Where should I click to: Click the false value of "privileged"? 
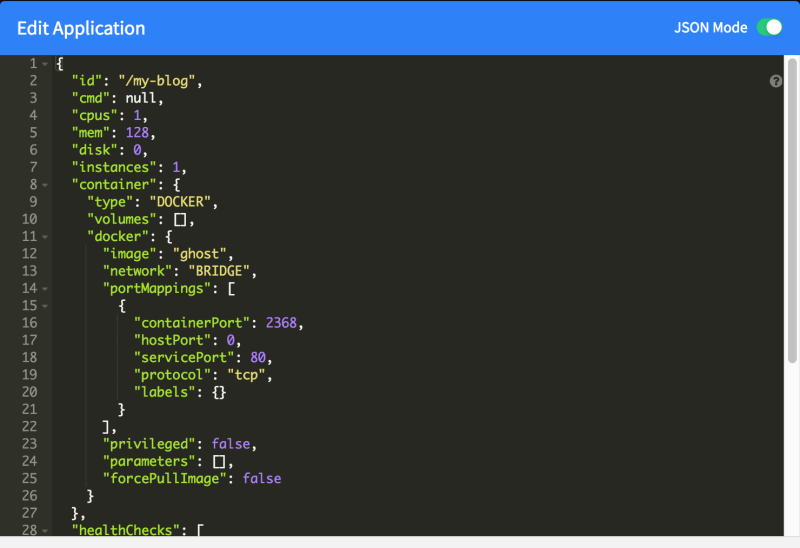point(231,444)
